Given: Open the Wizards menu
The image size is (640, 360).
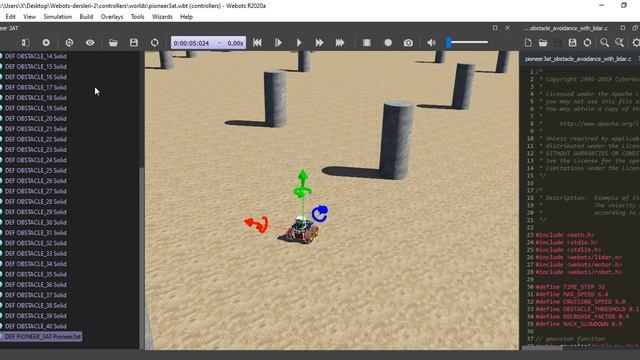Looking at the screenshot, I should (162, 17).
